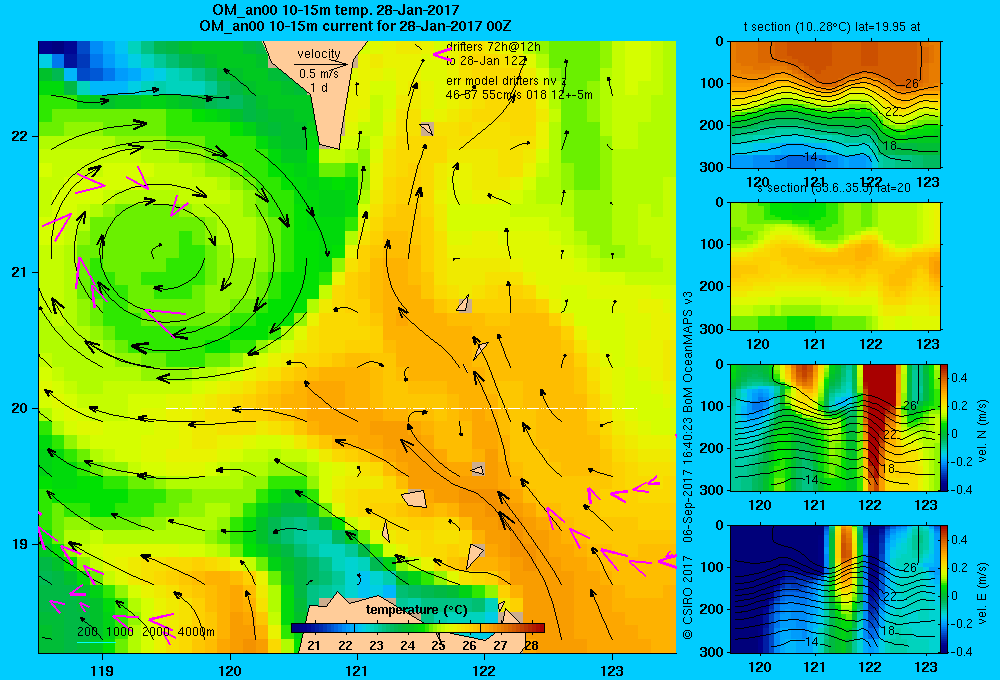Image resolution: width=1000 pixels, height=680 pixels.
Task: Click the 'vel. E (m/s)' axis label
Action: tap(982, 592)
